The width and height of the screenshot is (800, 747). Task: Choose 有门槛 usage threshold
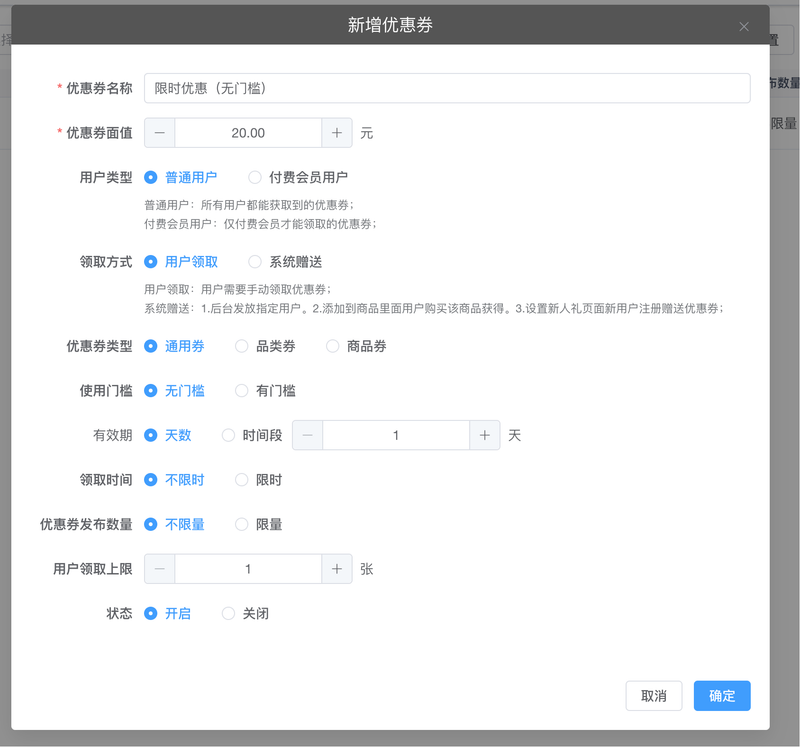(x=265, y=391)
